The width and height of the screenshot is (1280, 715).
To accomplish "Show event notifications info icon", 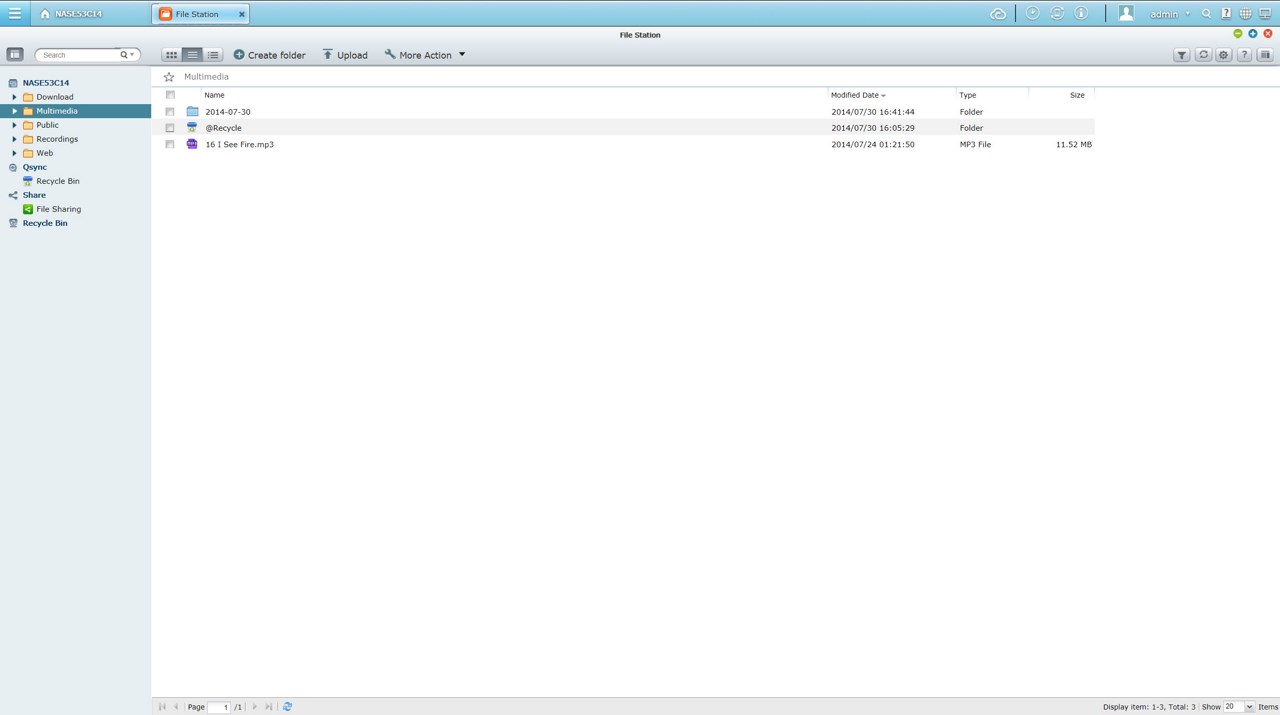I will 1081,14.
